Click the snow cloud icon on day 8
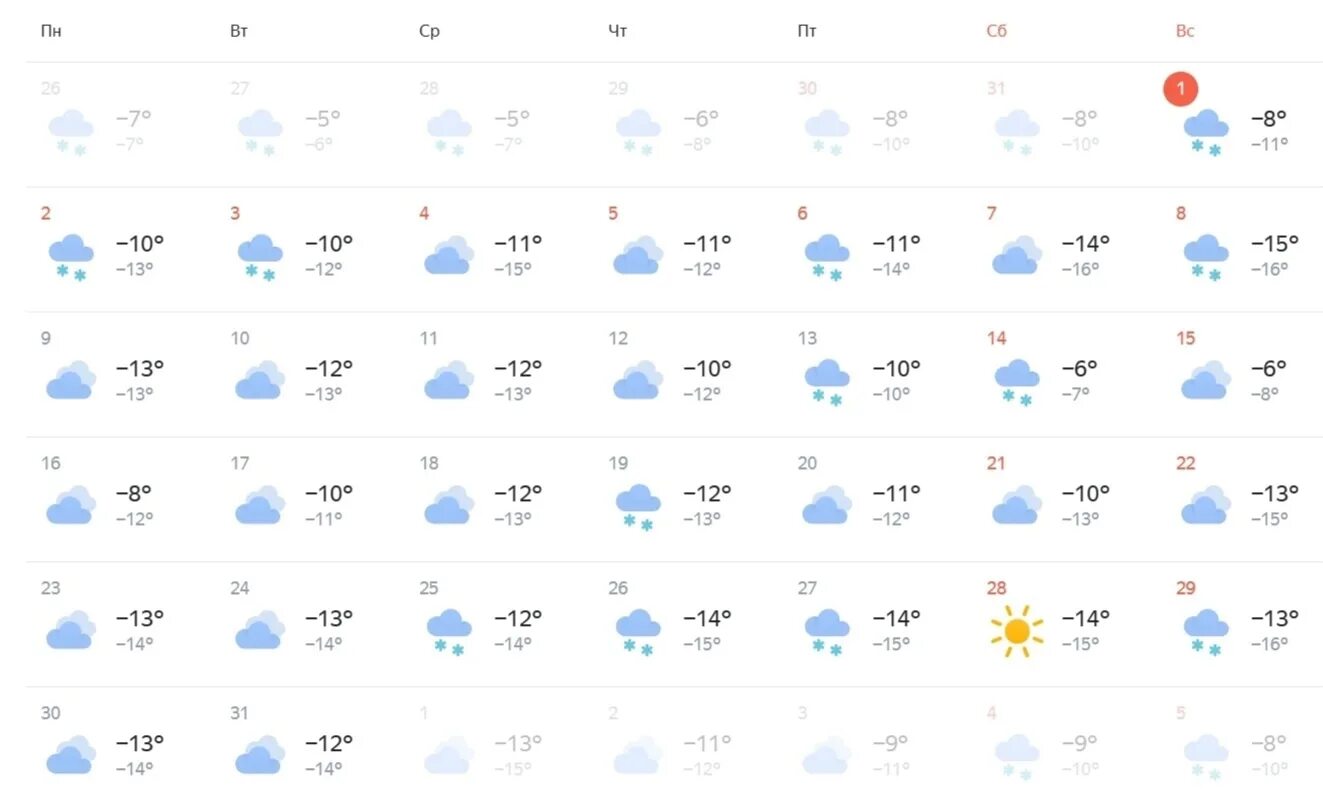 [1205, 258]
